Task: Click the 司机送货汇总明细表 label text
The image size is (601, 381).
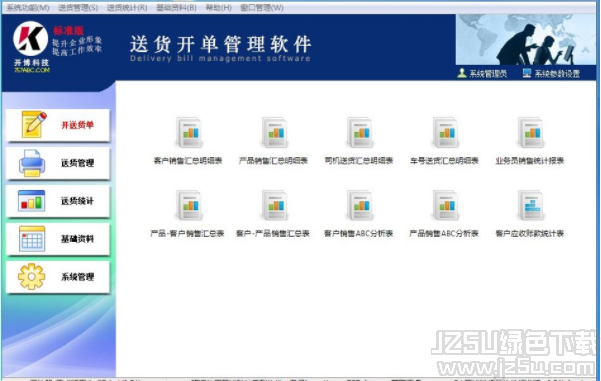Action: tap(359, 161)
